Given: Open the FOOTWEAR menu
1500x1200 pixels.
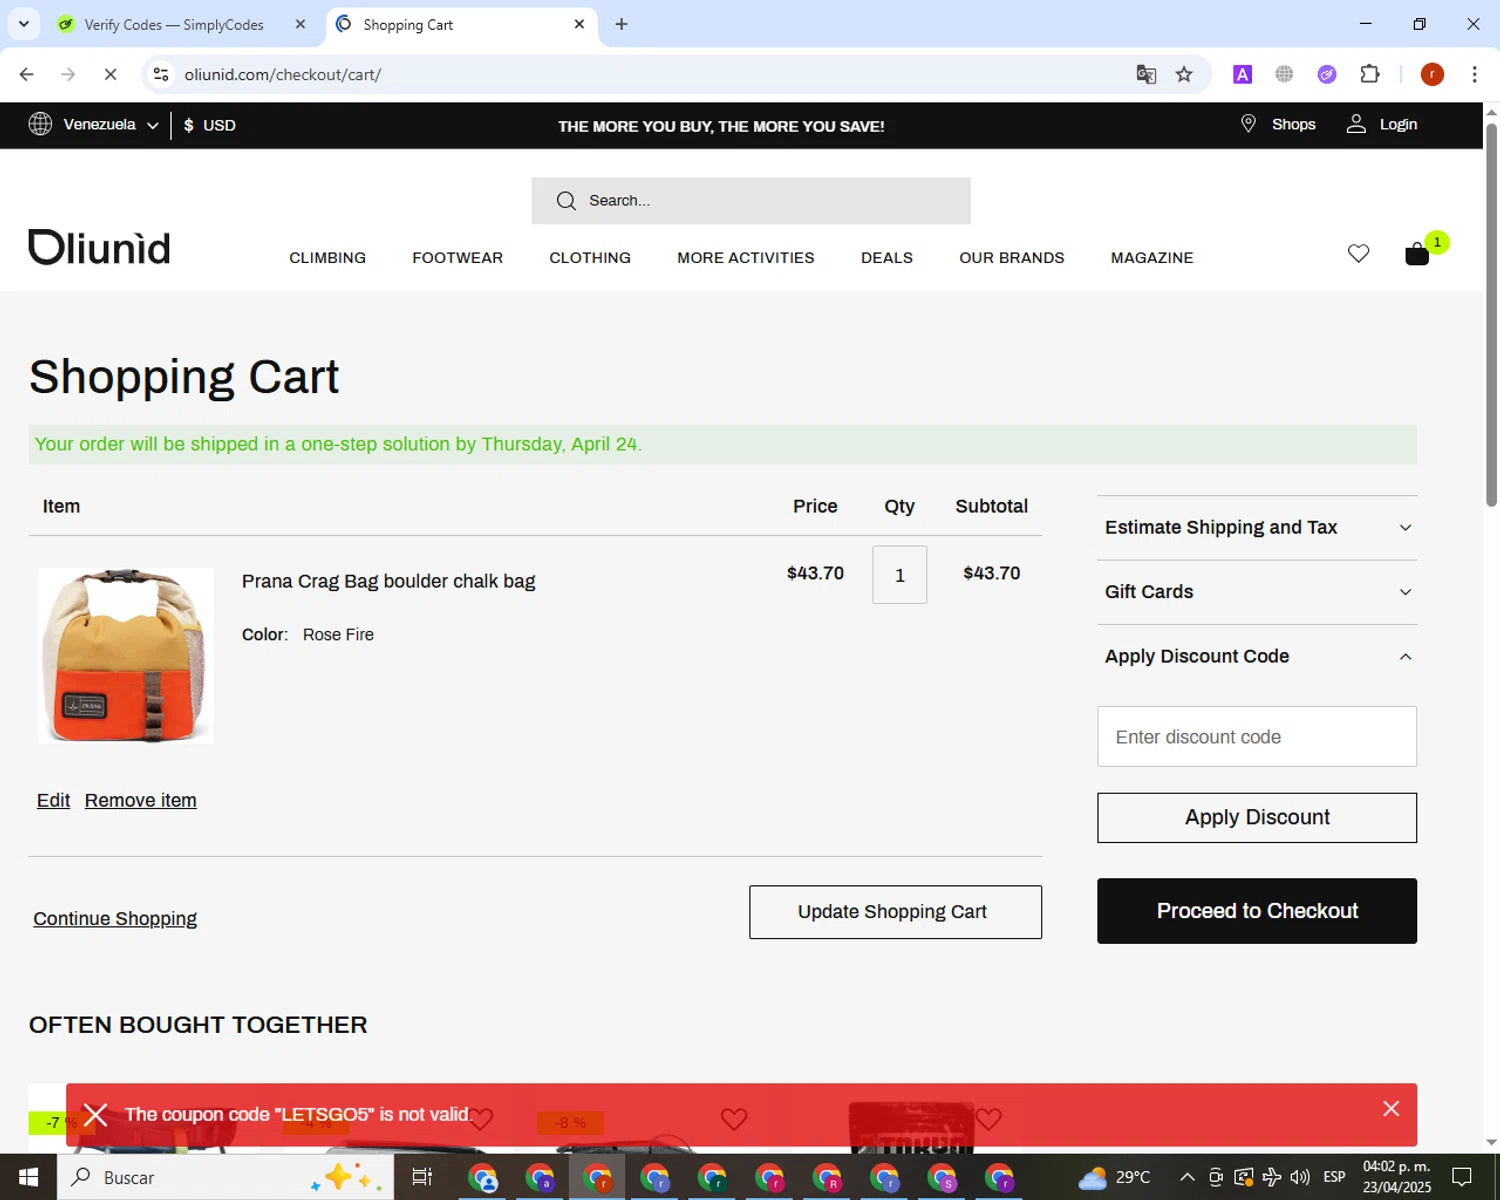Looking at the screenshot, I should 458,258.
